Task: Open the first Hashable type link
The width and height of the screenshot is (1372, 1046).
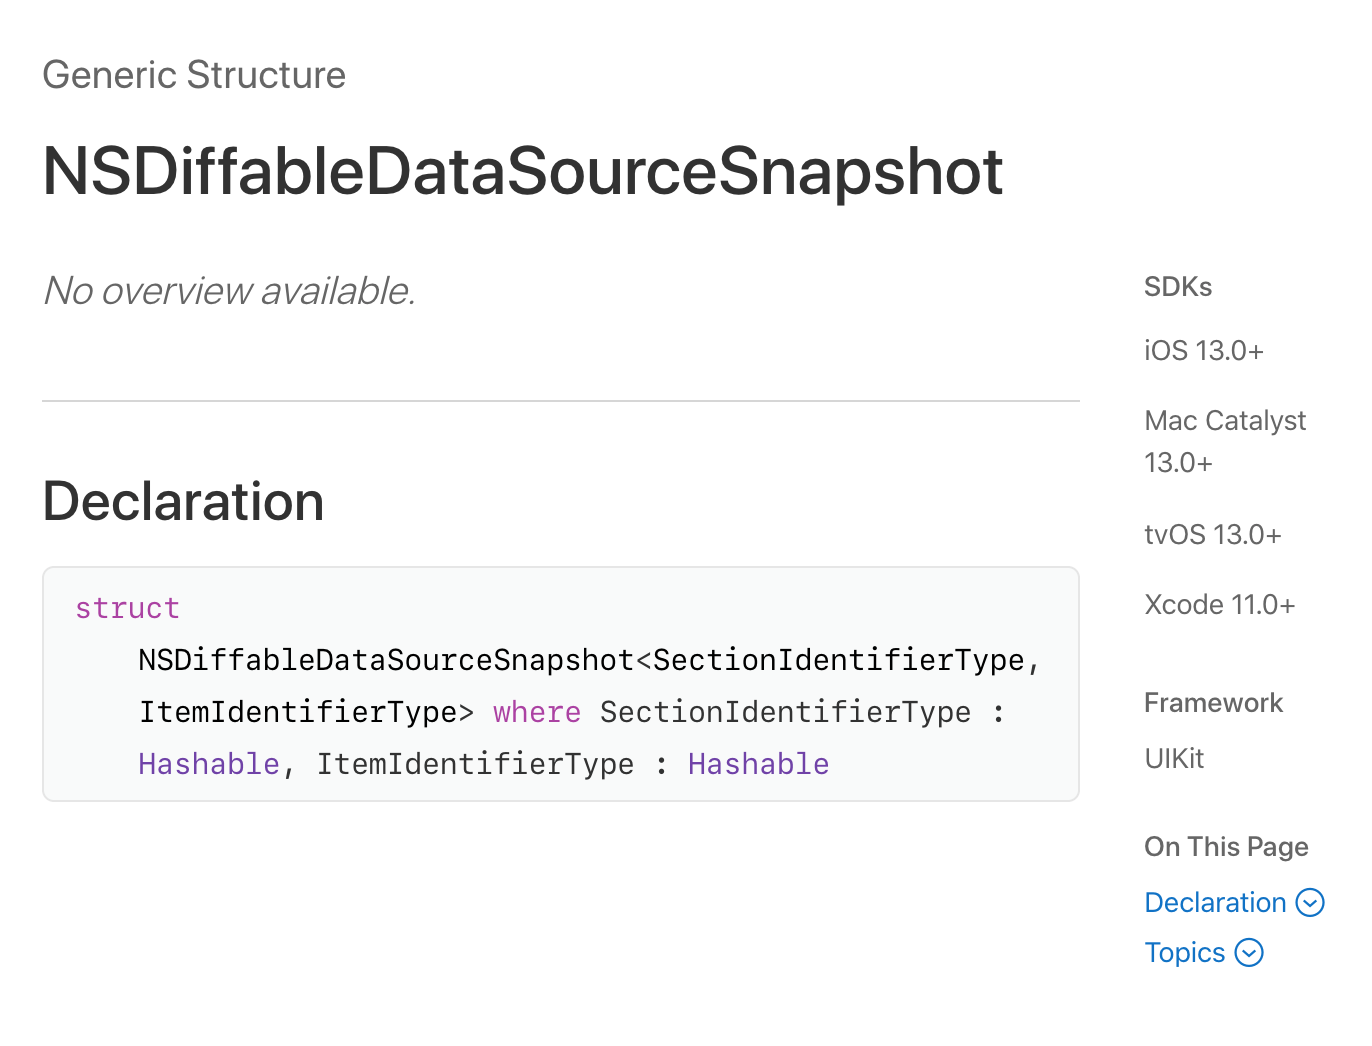Action: [x=209, y=765]
